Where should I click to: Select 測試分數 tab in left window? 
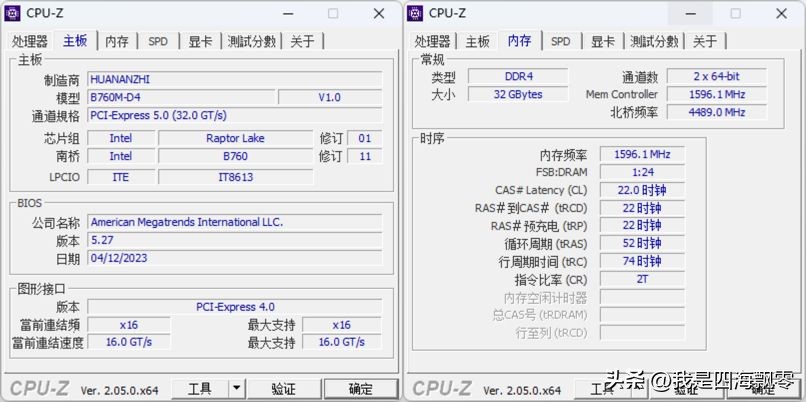251,41
